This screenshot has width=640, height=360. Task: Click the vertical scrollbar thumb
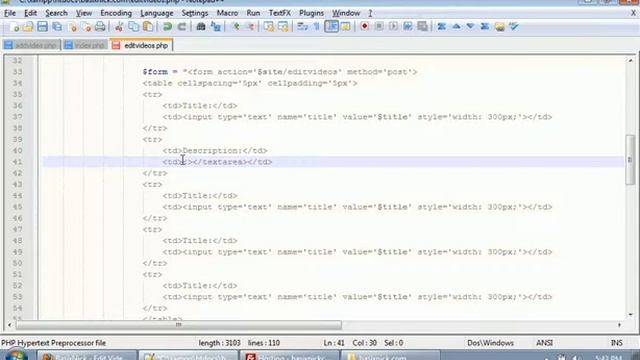tap(630, 160)
